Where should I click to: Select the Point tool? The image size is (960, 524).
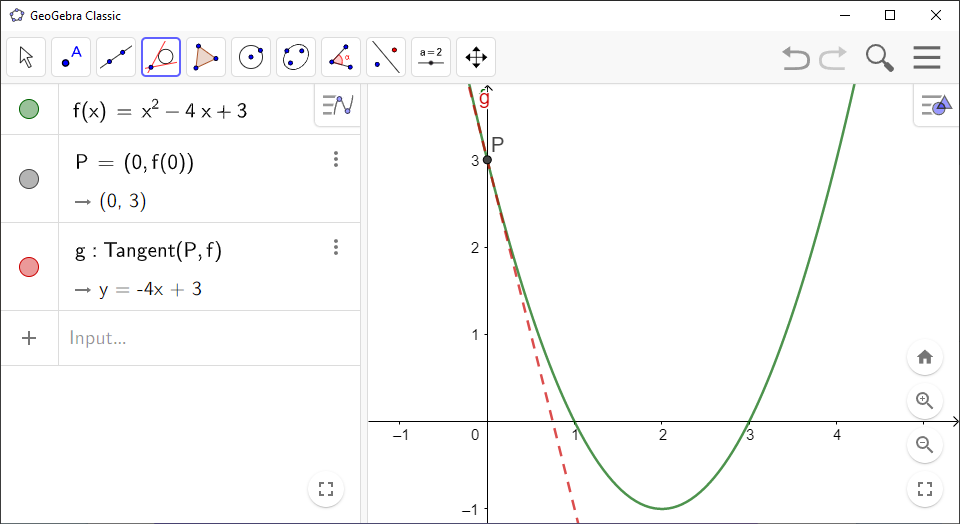point(71,57)
